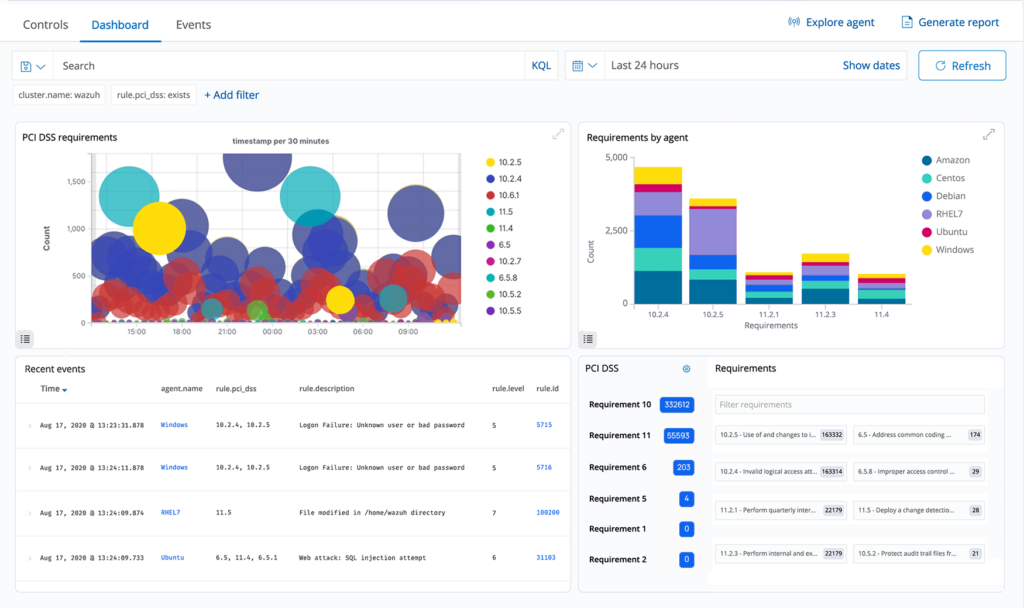Image resolution: width=1024 pixels, height=608 pixels.
Task: Toggle legend list icon under Requirements by agent chart
Action: pyautogui.click(x=590, y=339)
